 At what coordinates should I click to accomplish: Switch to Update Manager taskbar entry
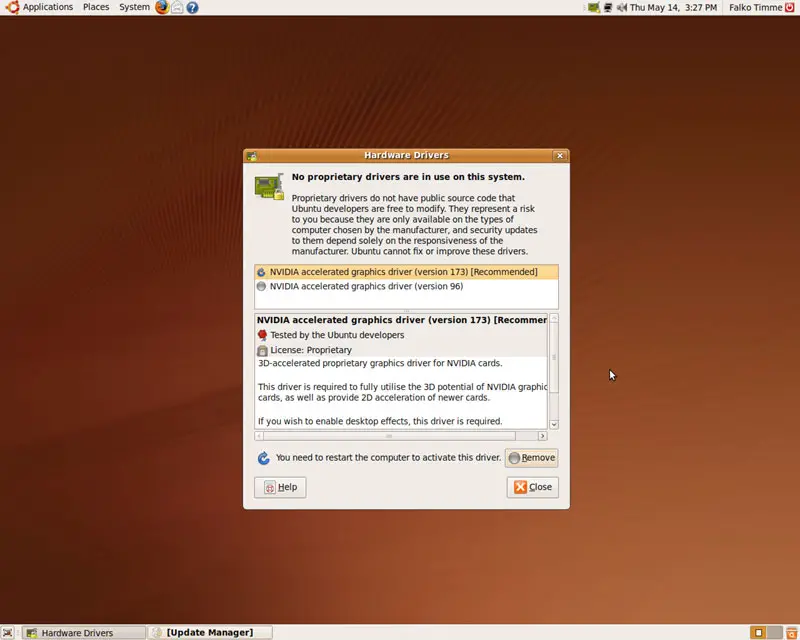(210, 633)
